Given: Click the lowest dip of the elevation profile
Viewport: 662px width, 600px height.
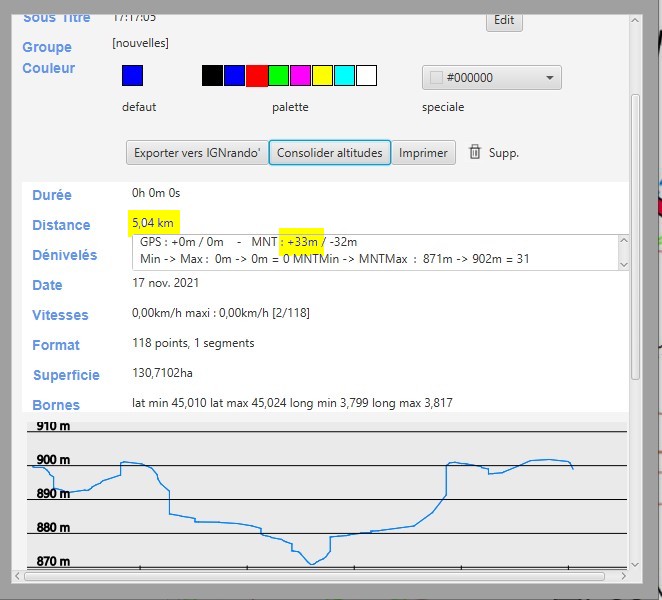Looking at the screenshot, I should (x=311, y=564).
